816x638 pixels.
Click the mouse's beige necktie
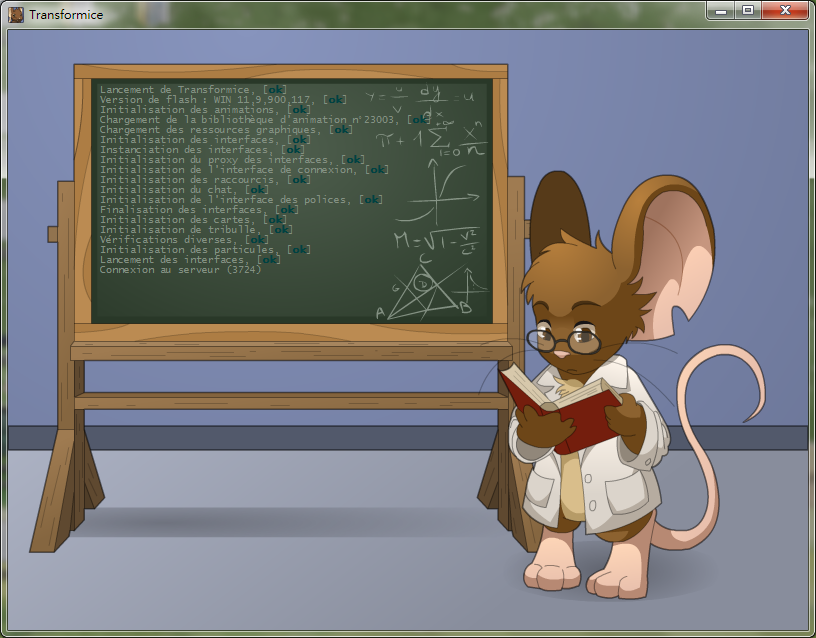coord(570,480)
